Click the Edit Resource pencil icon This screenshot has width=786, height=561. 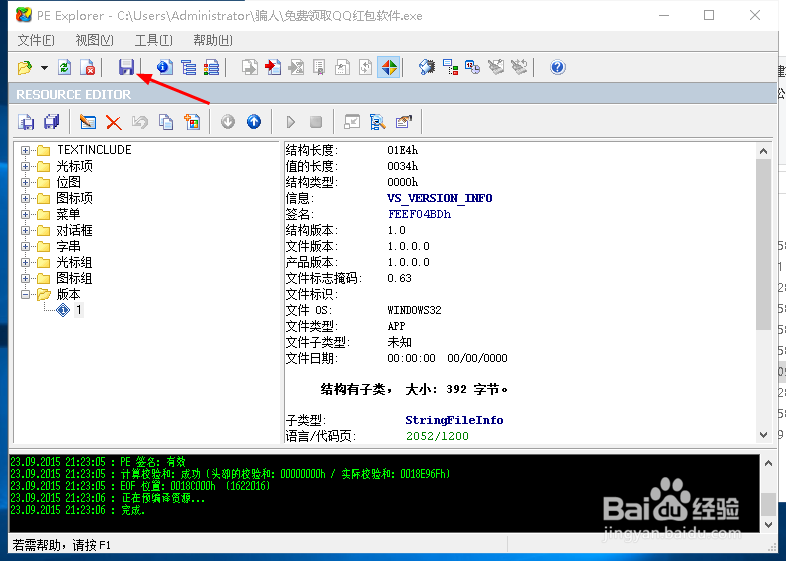tap(88, 122)
